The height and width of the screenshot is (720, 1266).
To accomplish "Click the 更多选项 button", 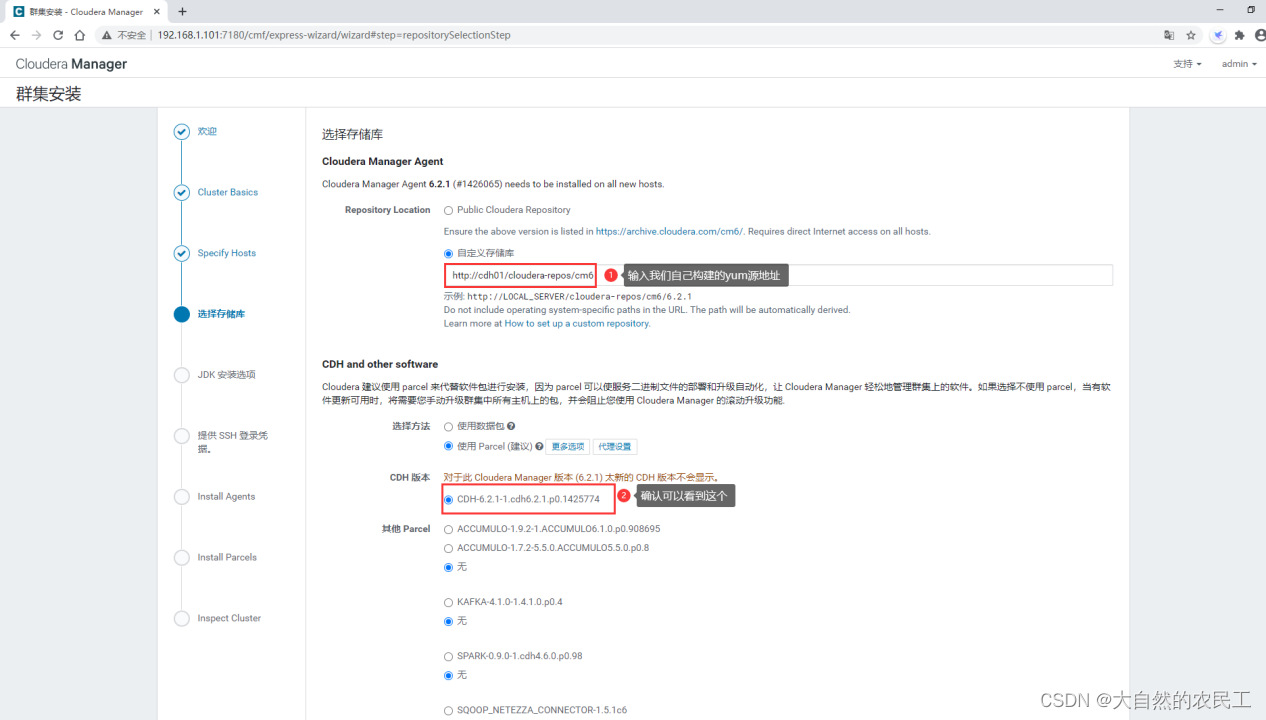I will 567,447.
